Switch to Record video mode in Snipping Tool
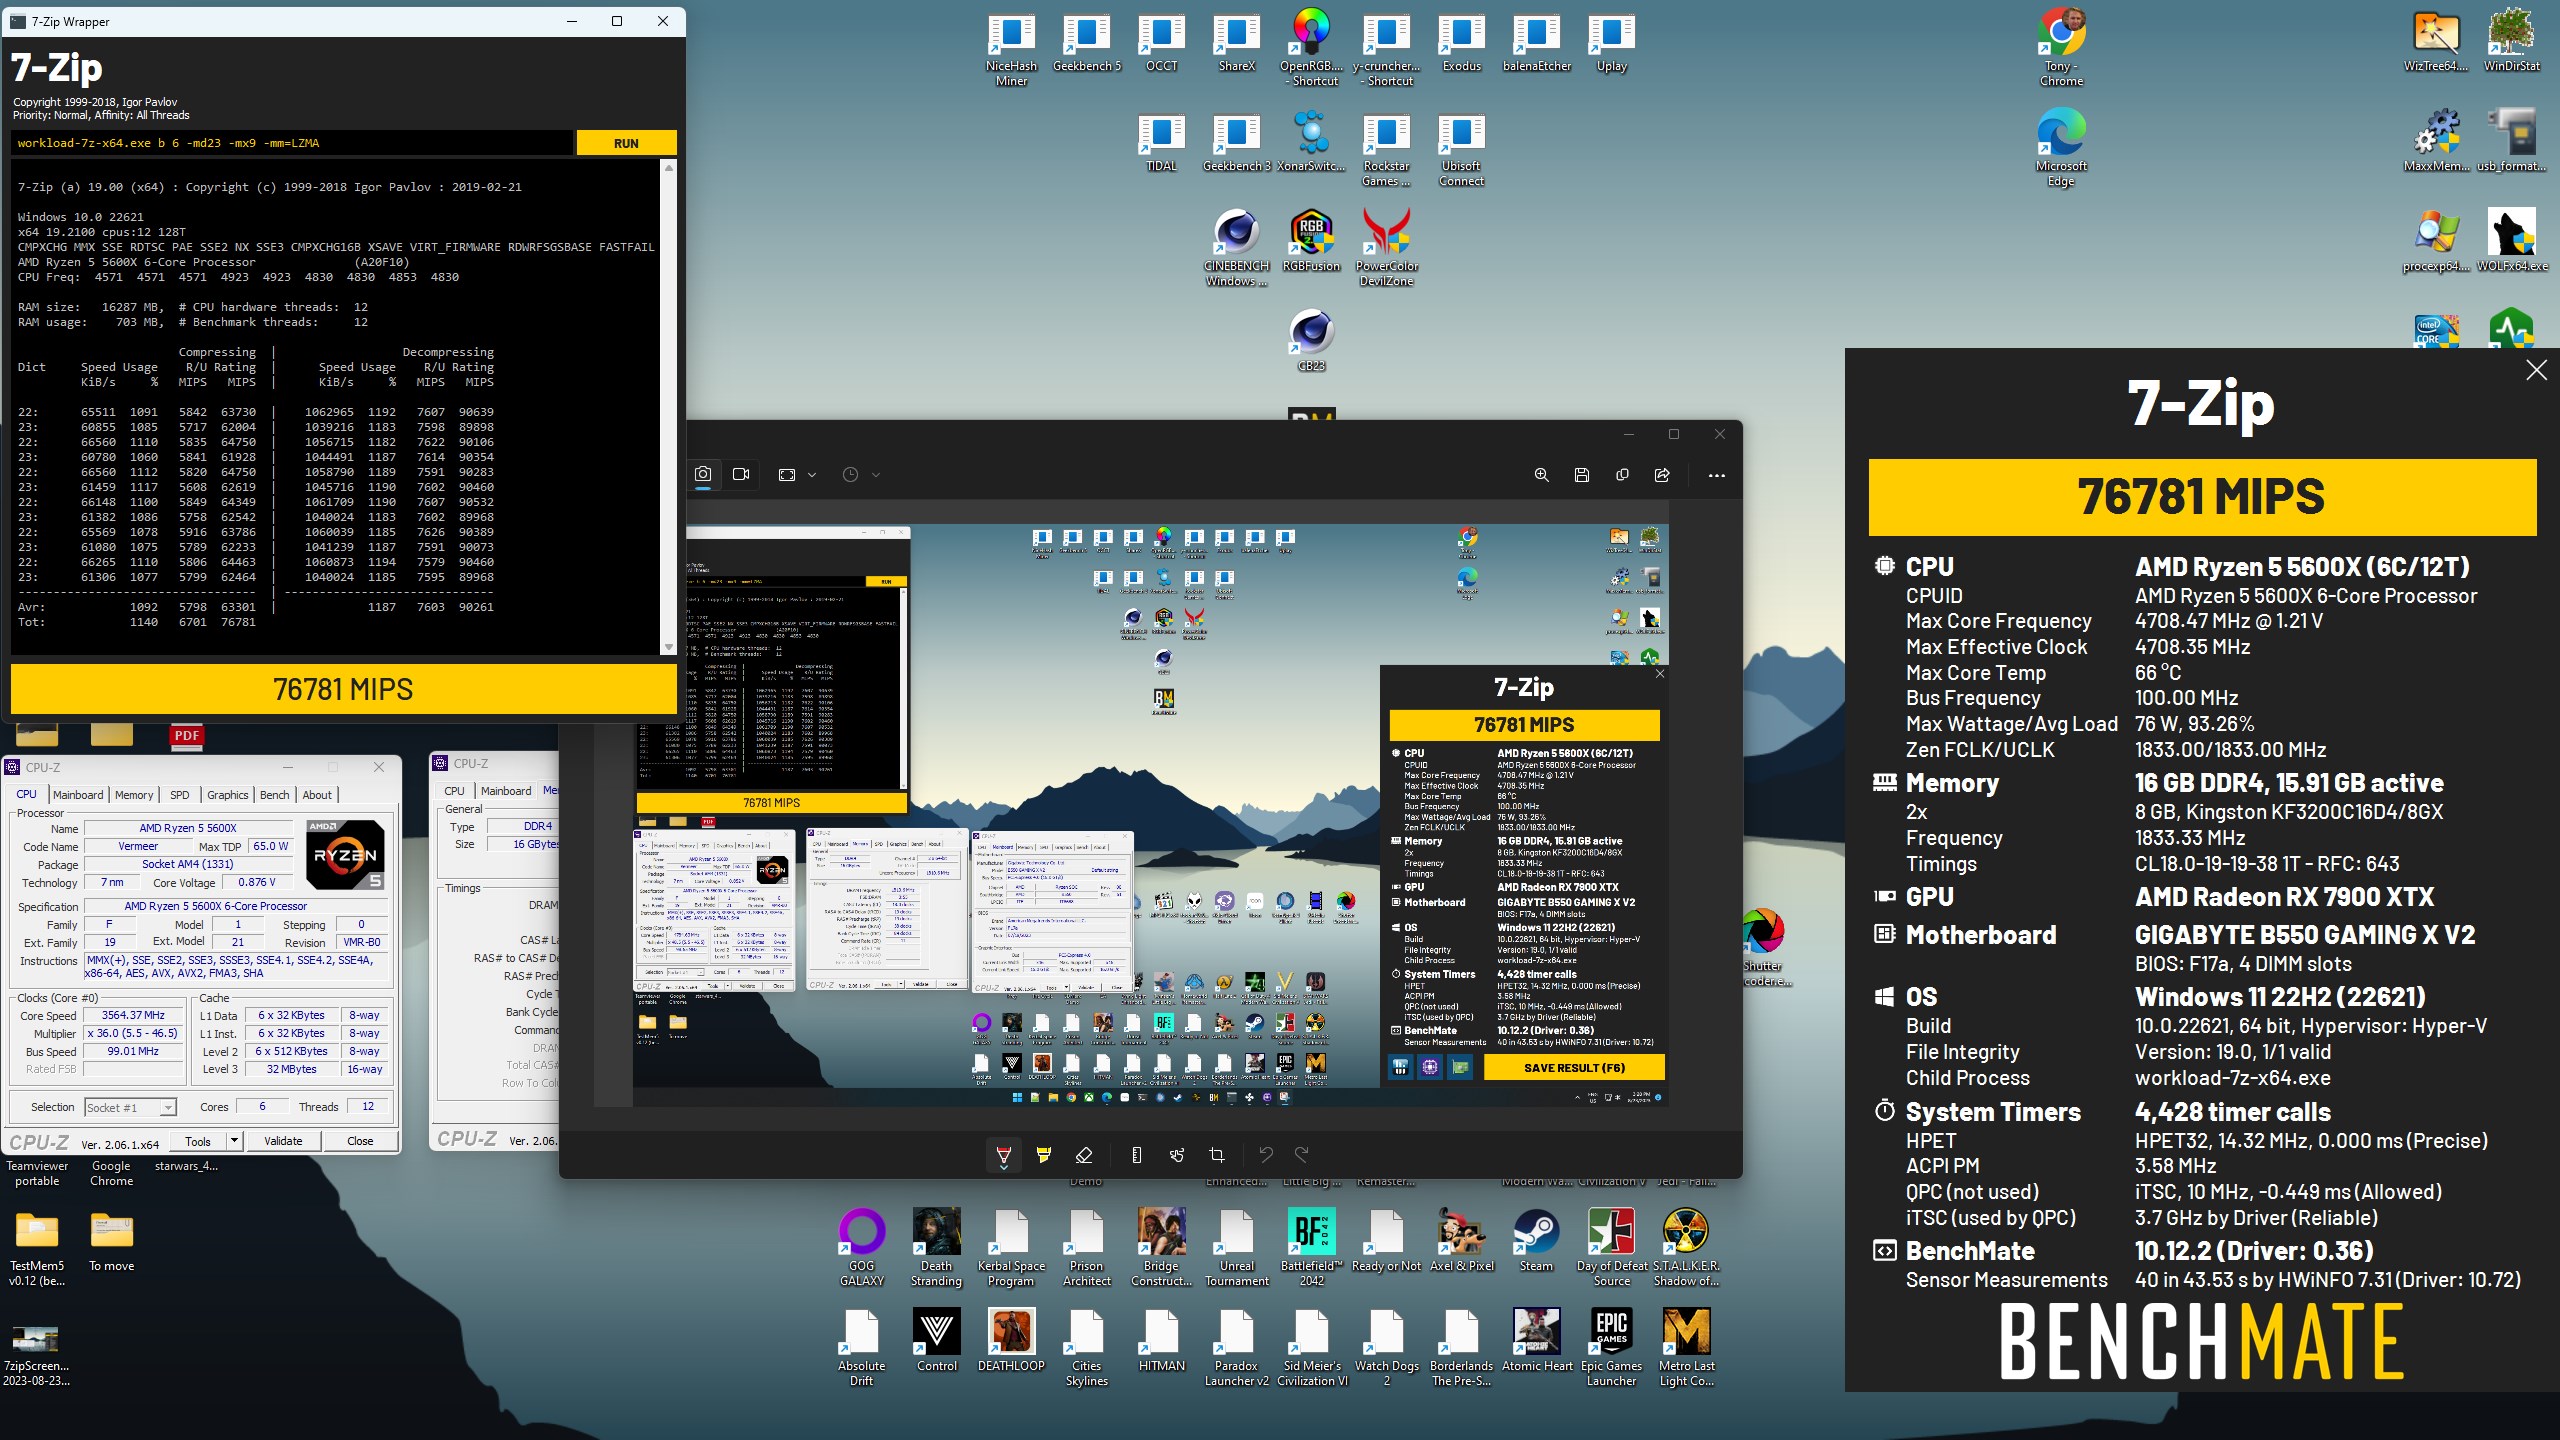 (741, 474)
